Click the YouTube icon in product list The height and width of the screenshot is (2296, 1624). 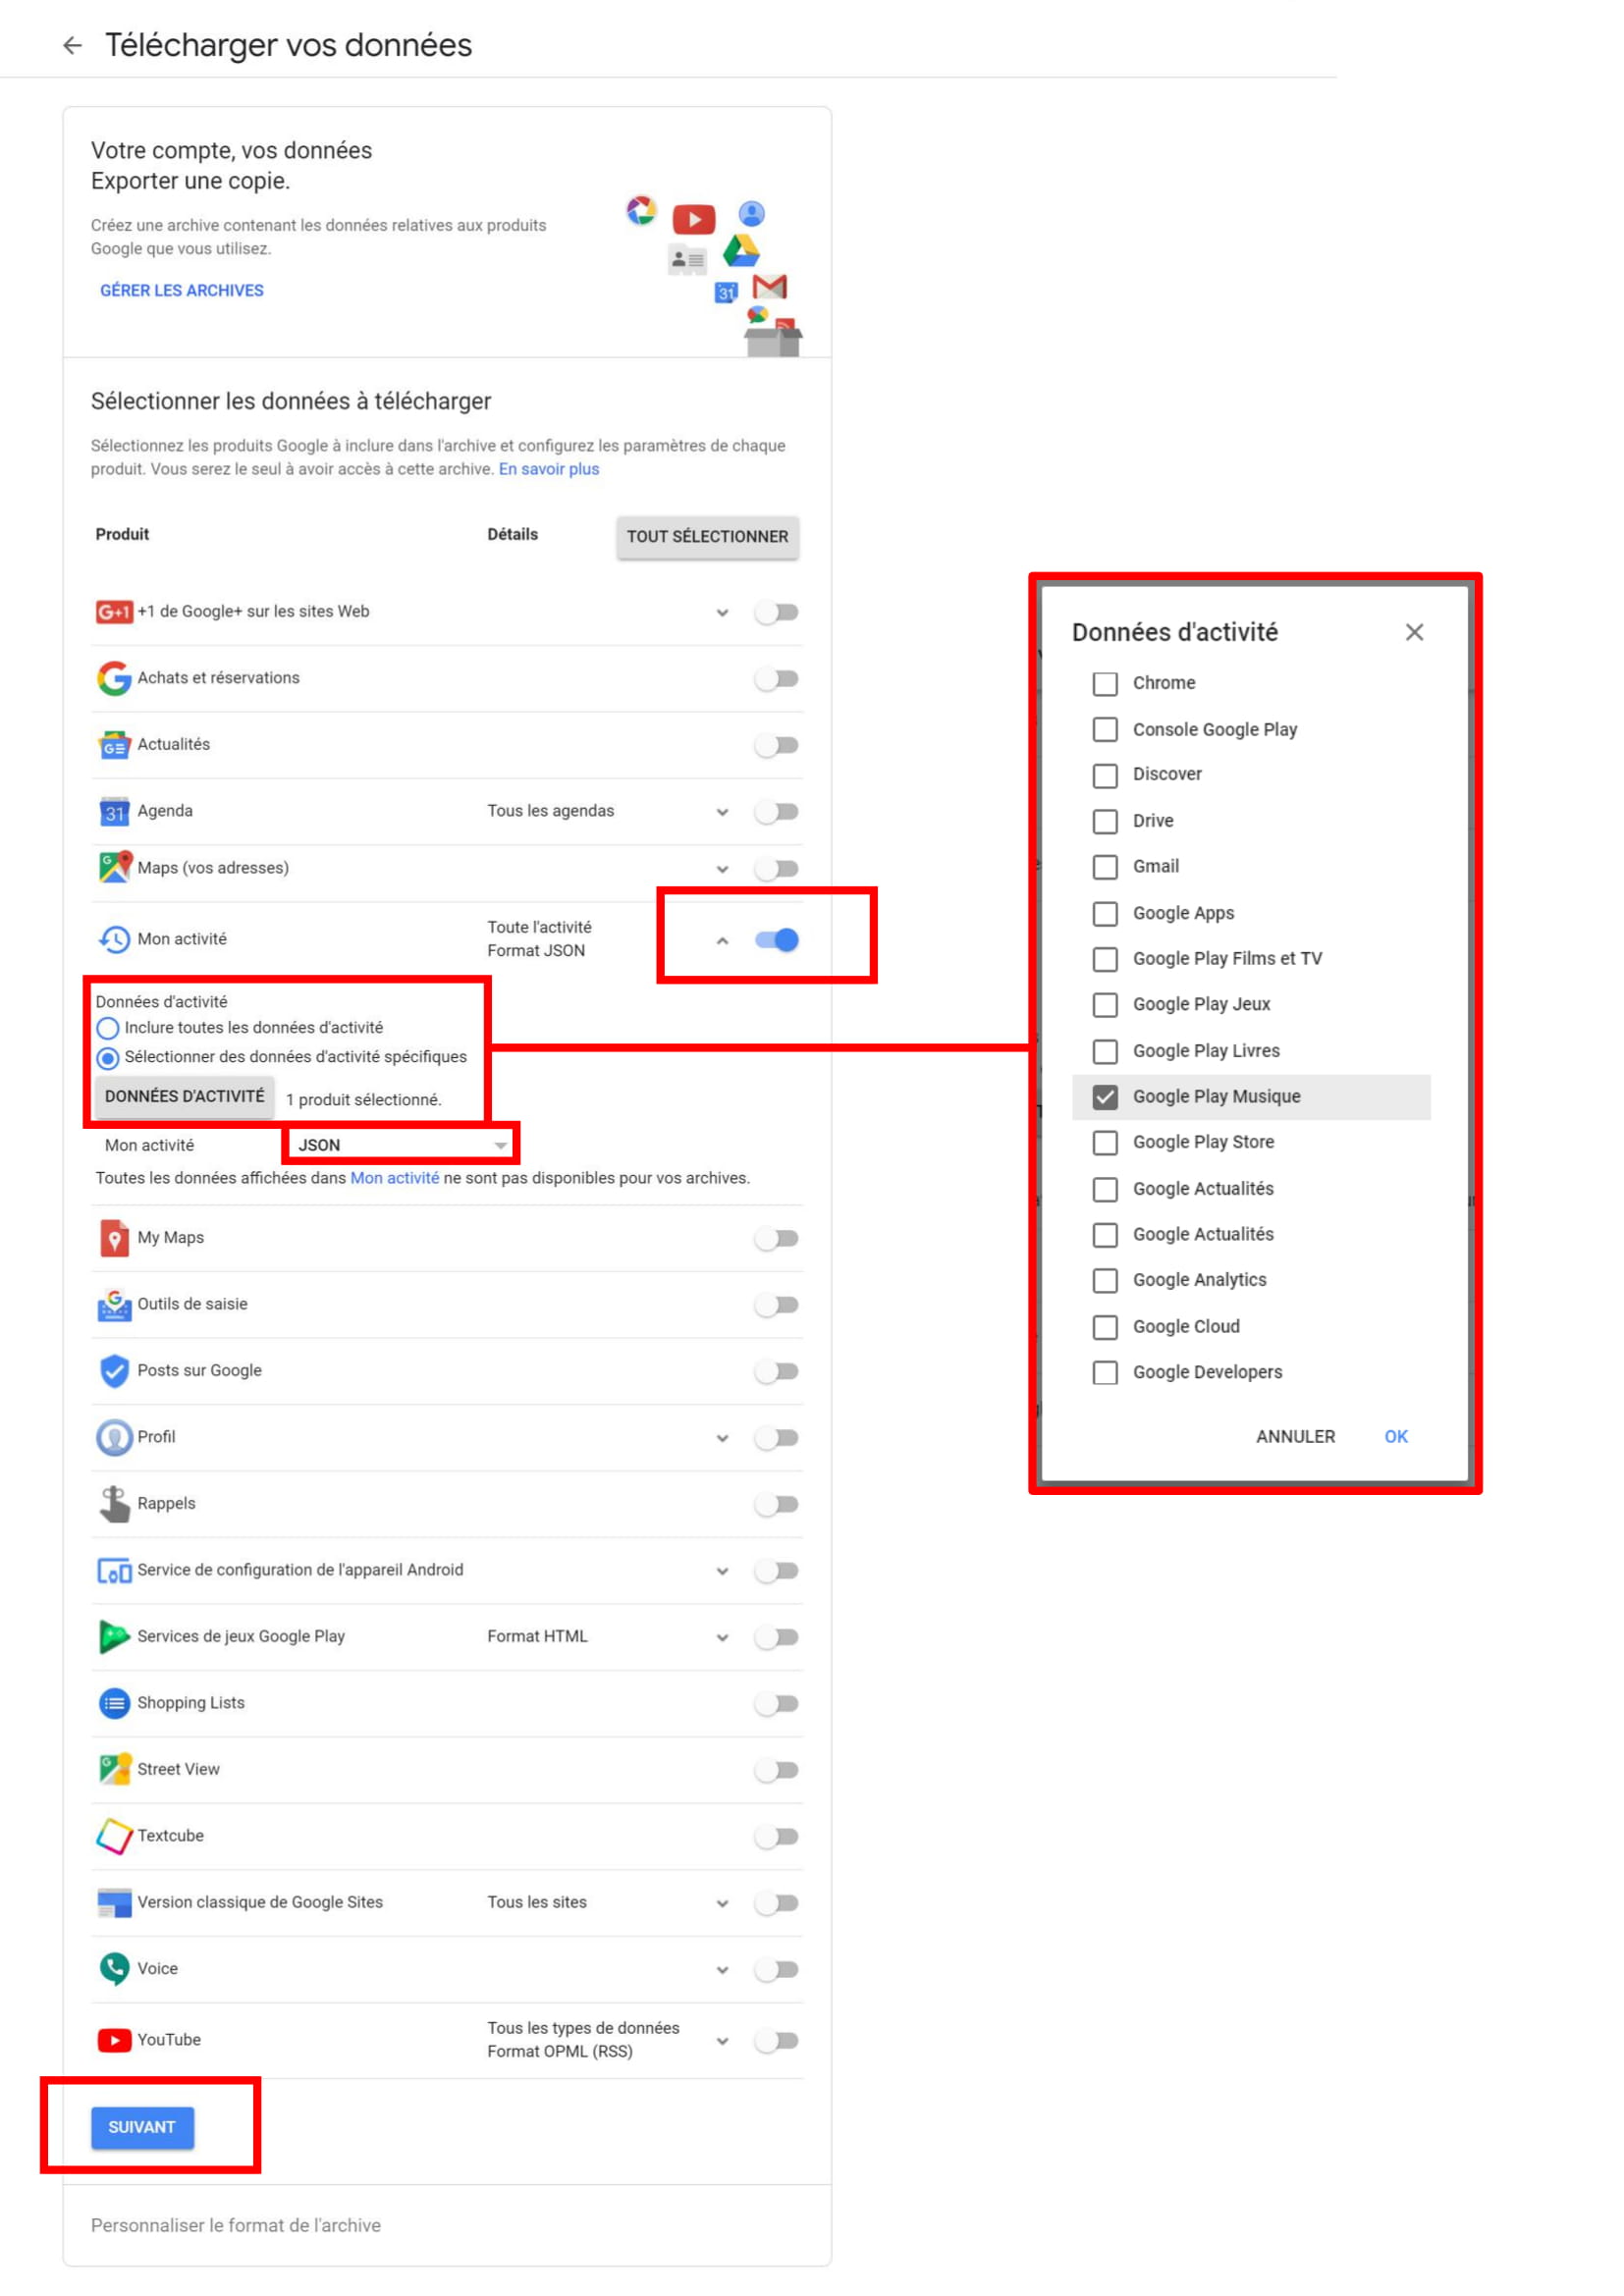click(x=114, y=2040)
